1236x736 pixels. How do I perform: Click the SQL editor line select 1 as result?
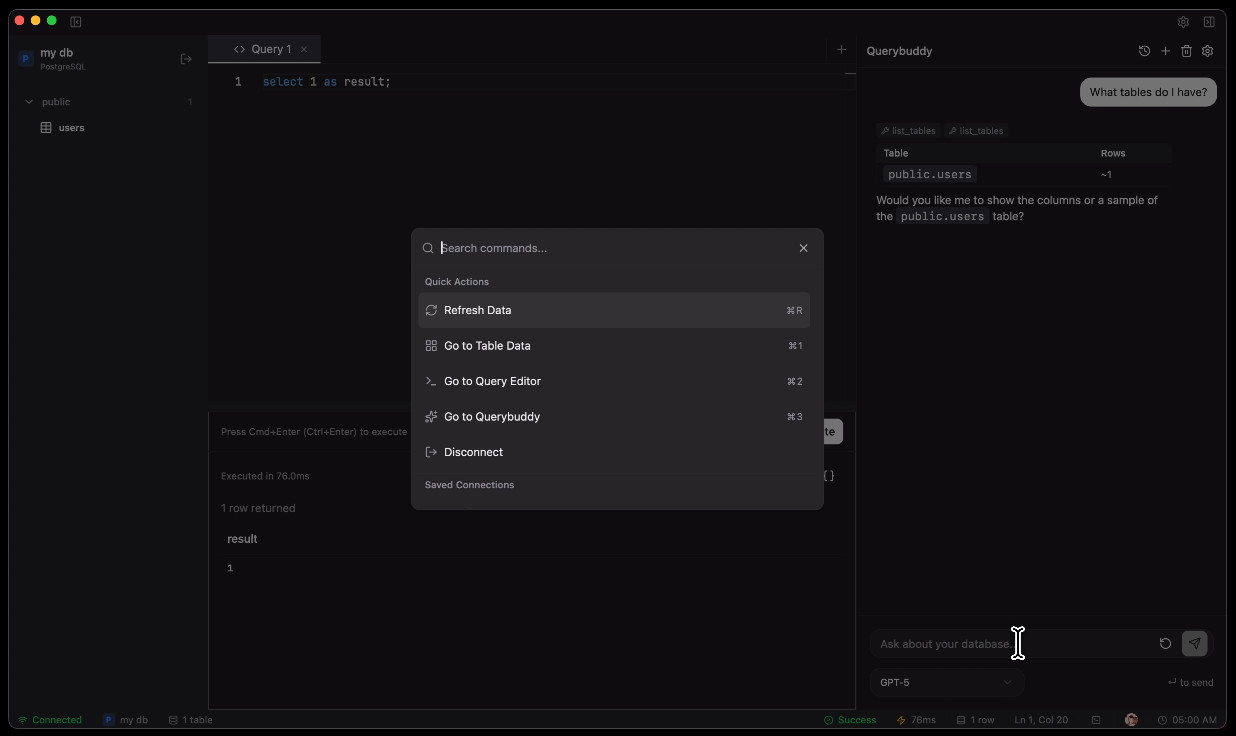pos(327,82)
